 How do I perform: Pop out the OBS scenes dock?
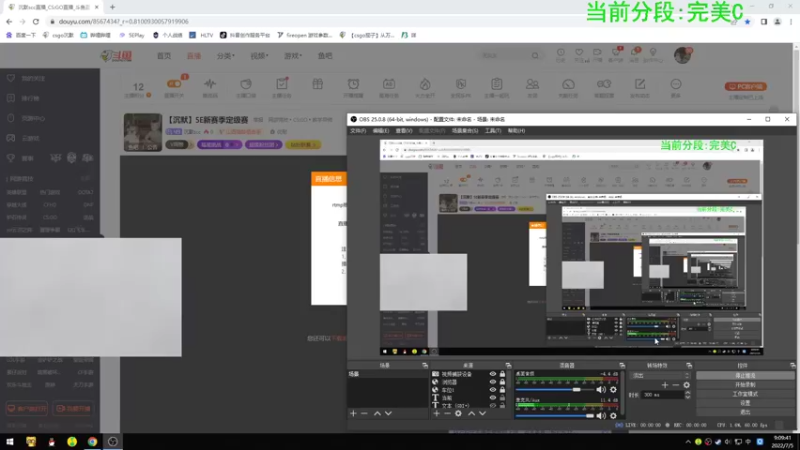pos(425,365)
